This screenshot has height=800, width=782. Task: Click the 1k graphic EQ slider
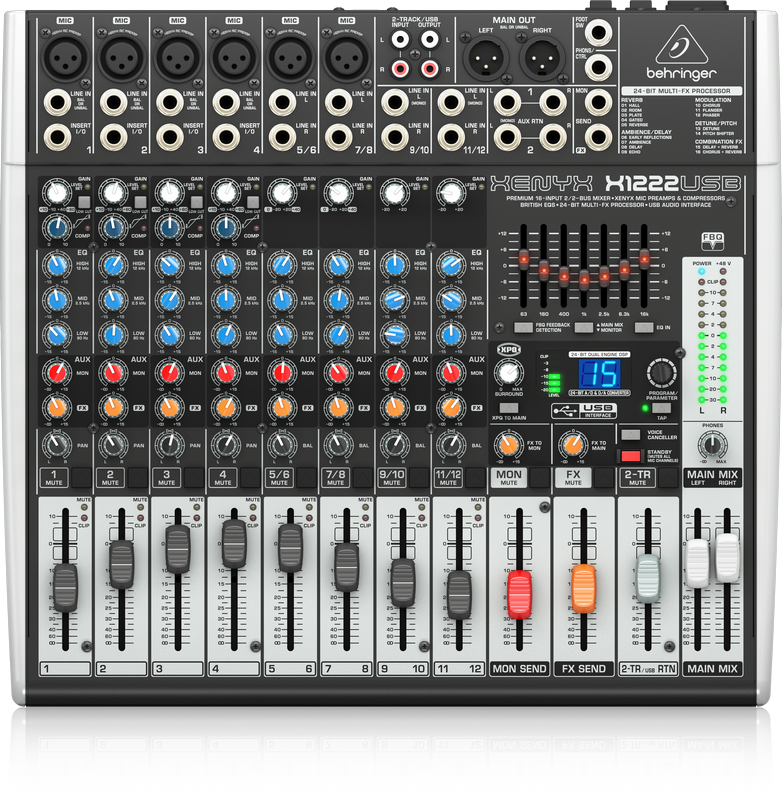[584, 278]
